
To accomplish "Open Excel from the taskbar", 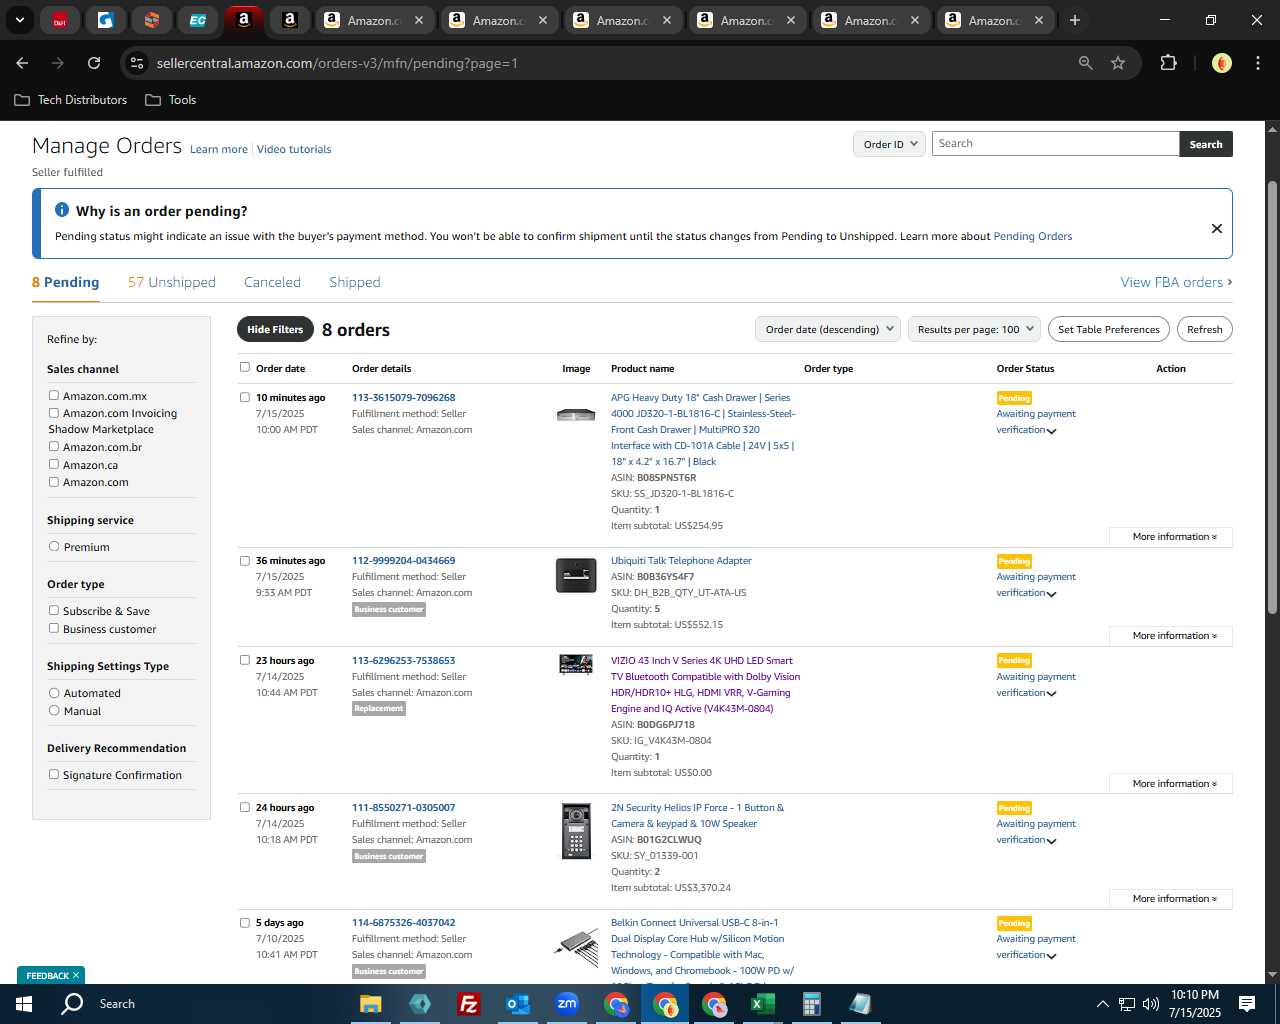I will tap(762, 1004).
